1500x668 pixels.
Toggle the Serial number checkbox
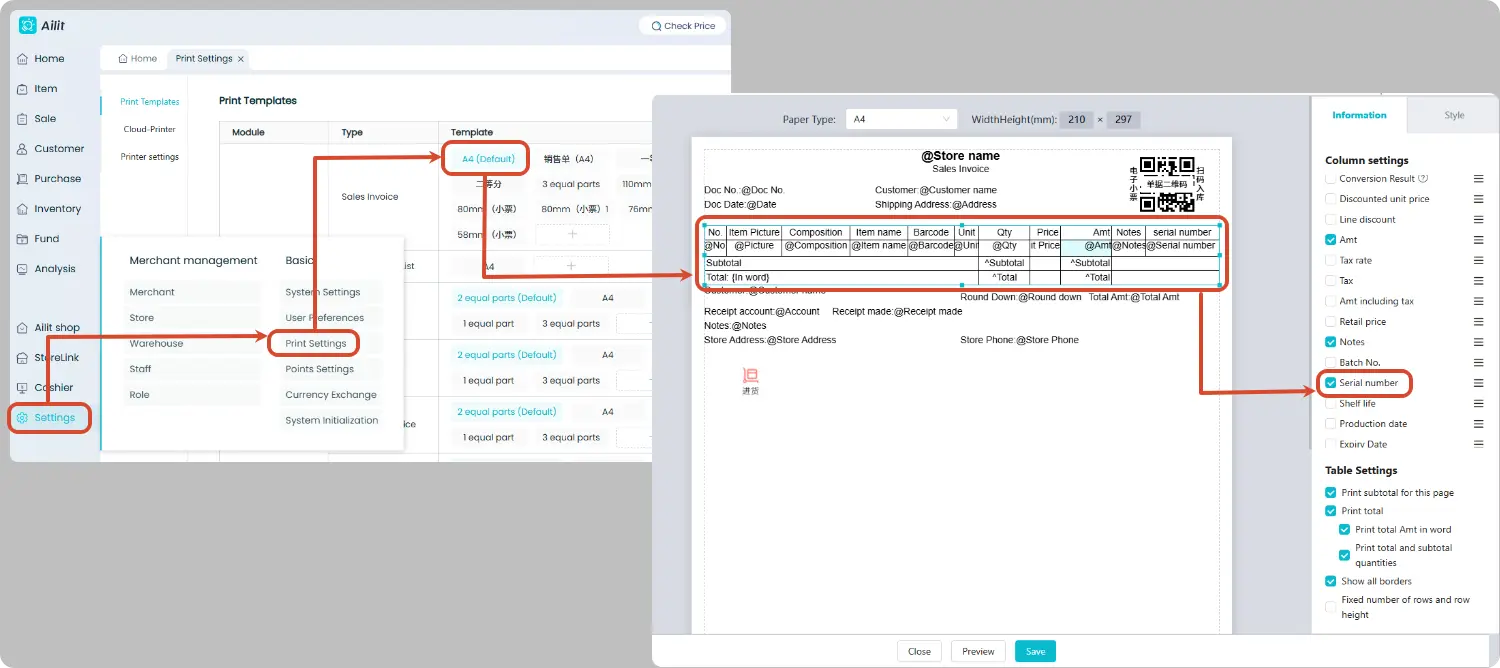point(1330,383)
